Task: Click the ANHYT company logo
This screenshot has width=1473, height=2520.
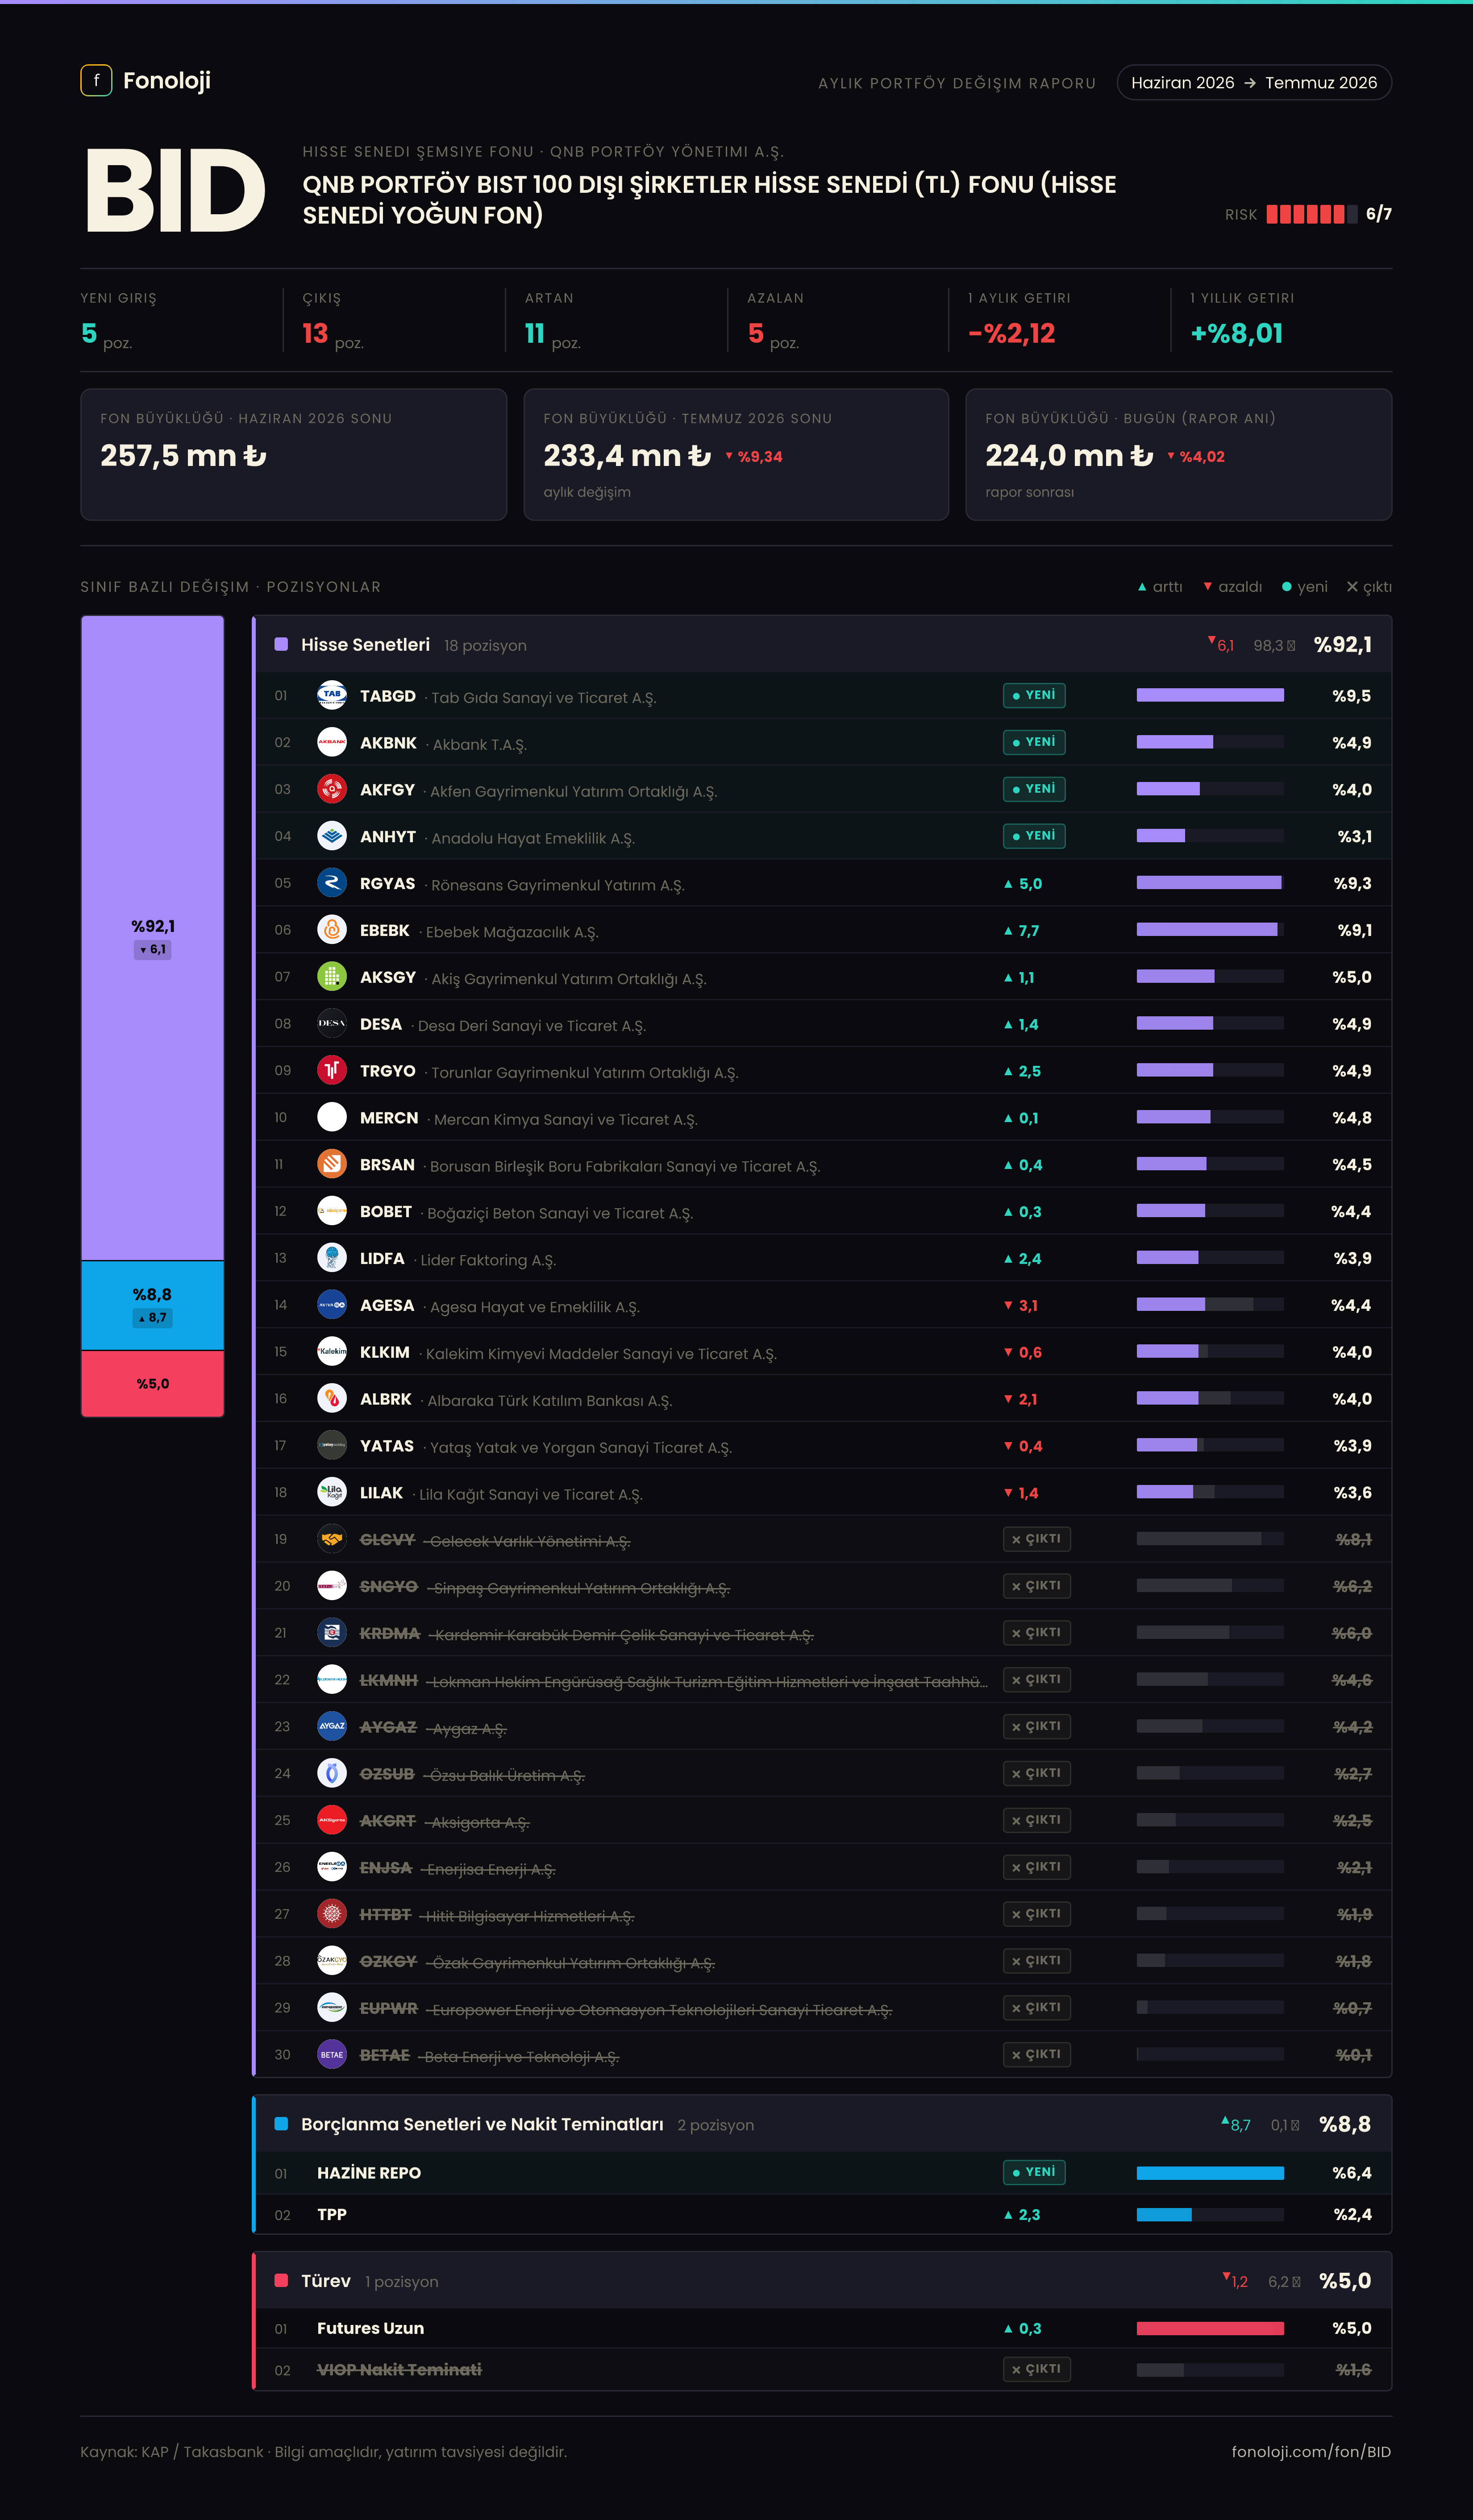Action: click(x=332, y=836)
